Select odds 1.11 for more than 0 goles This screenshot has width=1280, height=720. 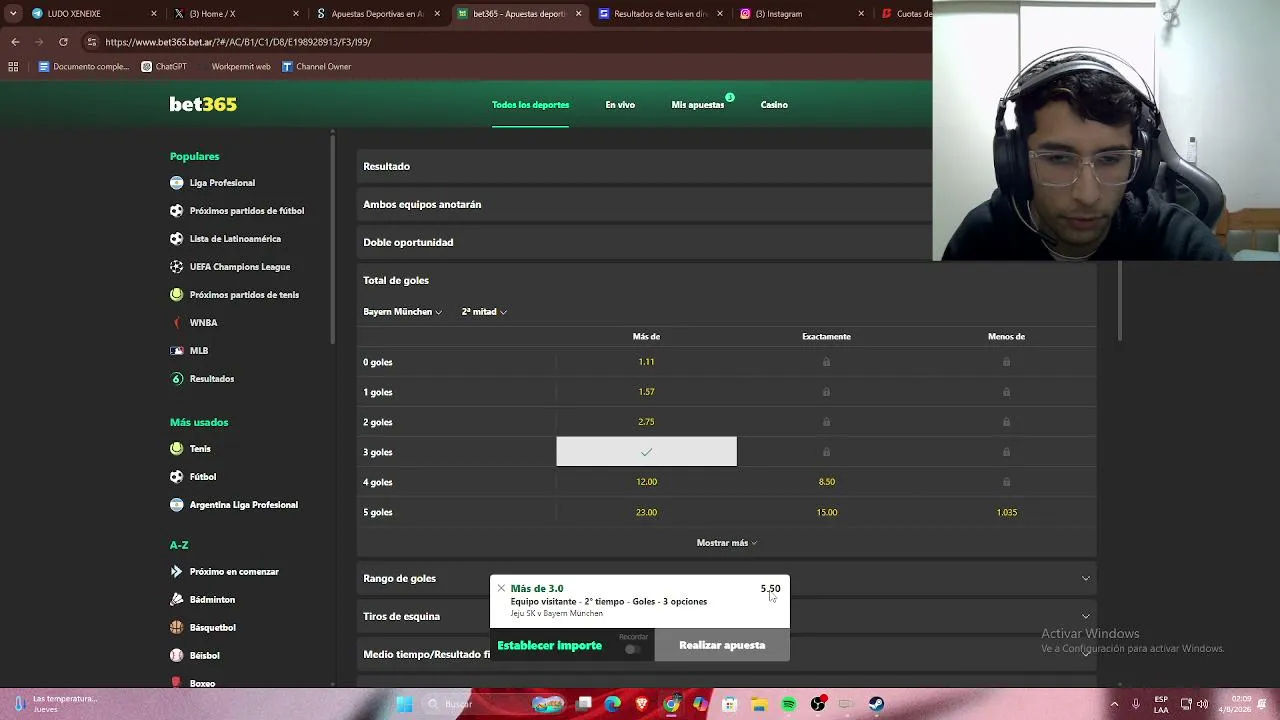point(646,362)
